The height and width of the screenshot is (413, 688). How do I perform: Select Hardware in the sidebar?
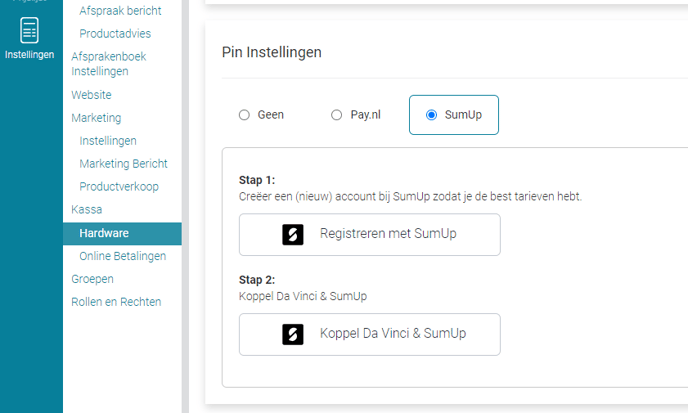tap(104, 233)
